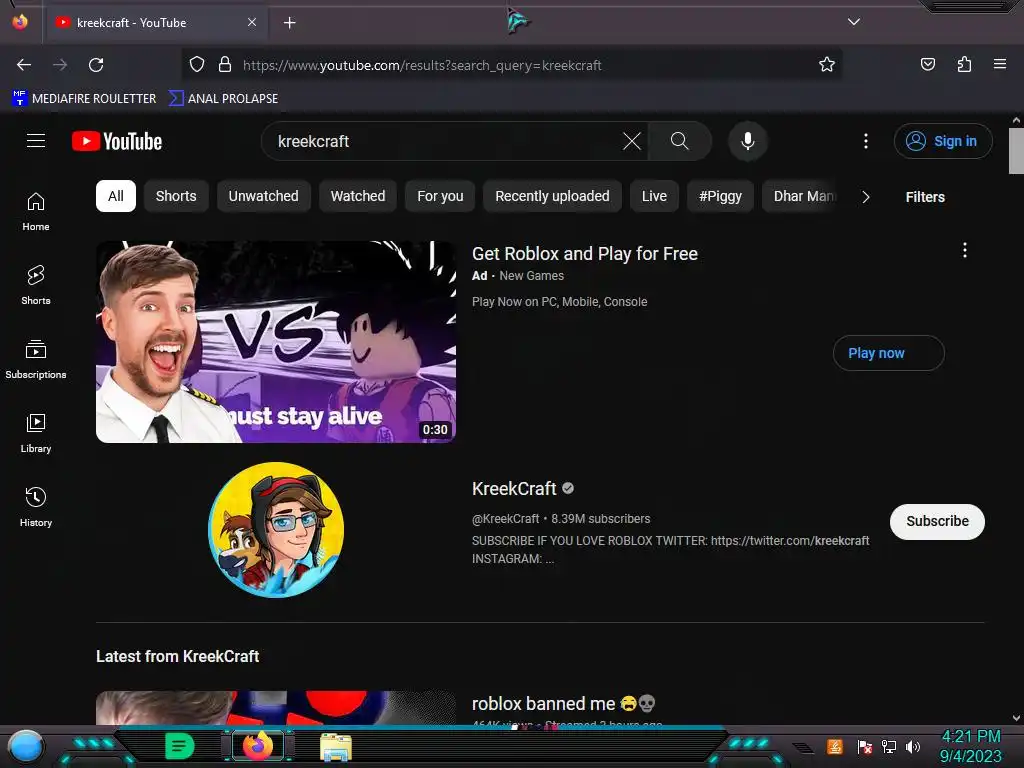Viewport: 1024px width, 768px height.
Task: Open the MrBeast VS Roblox ad thumbnail
Action: point(276,342)
